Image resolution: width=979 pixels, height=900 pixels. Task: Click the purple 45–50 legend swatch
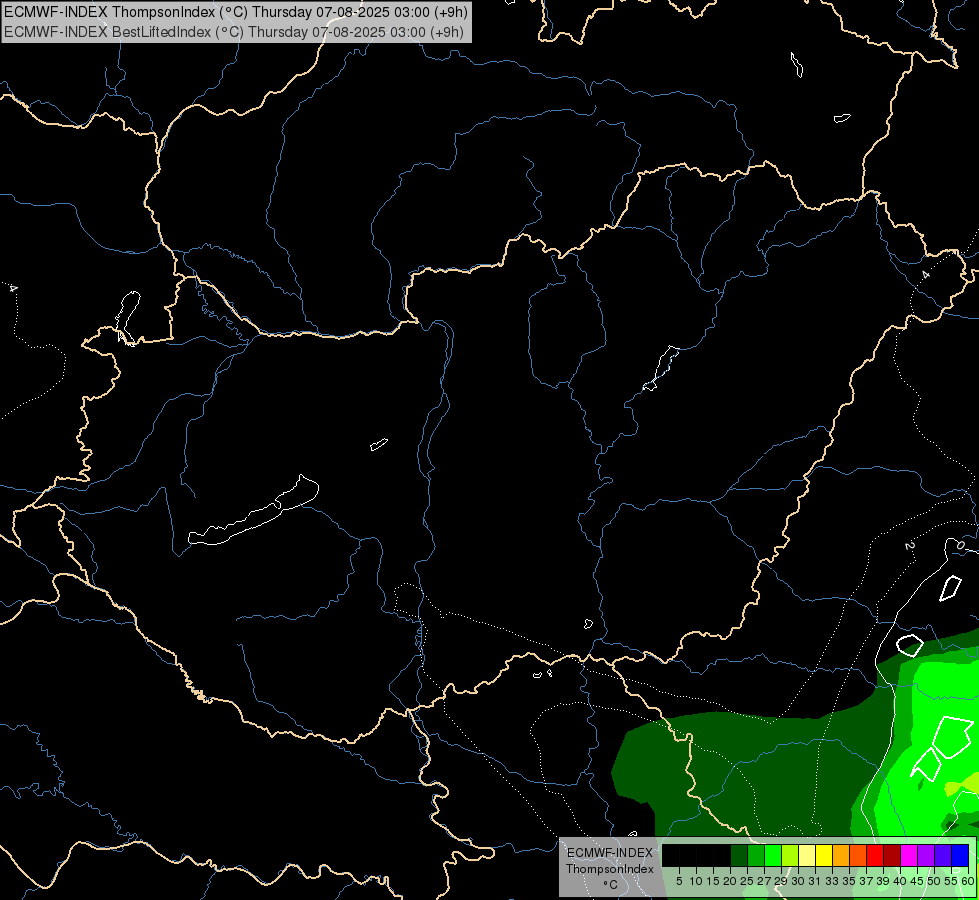[926, 855]
